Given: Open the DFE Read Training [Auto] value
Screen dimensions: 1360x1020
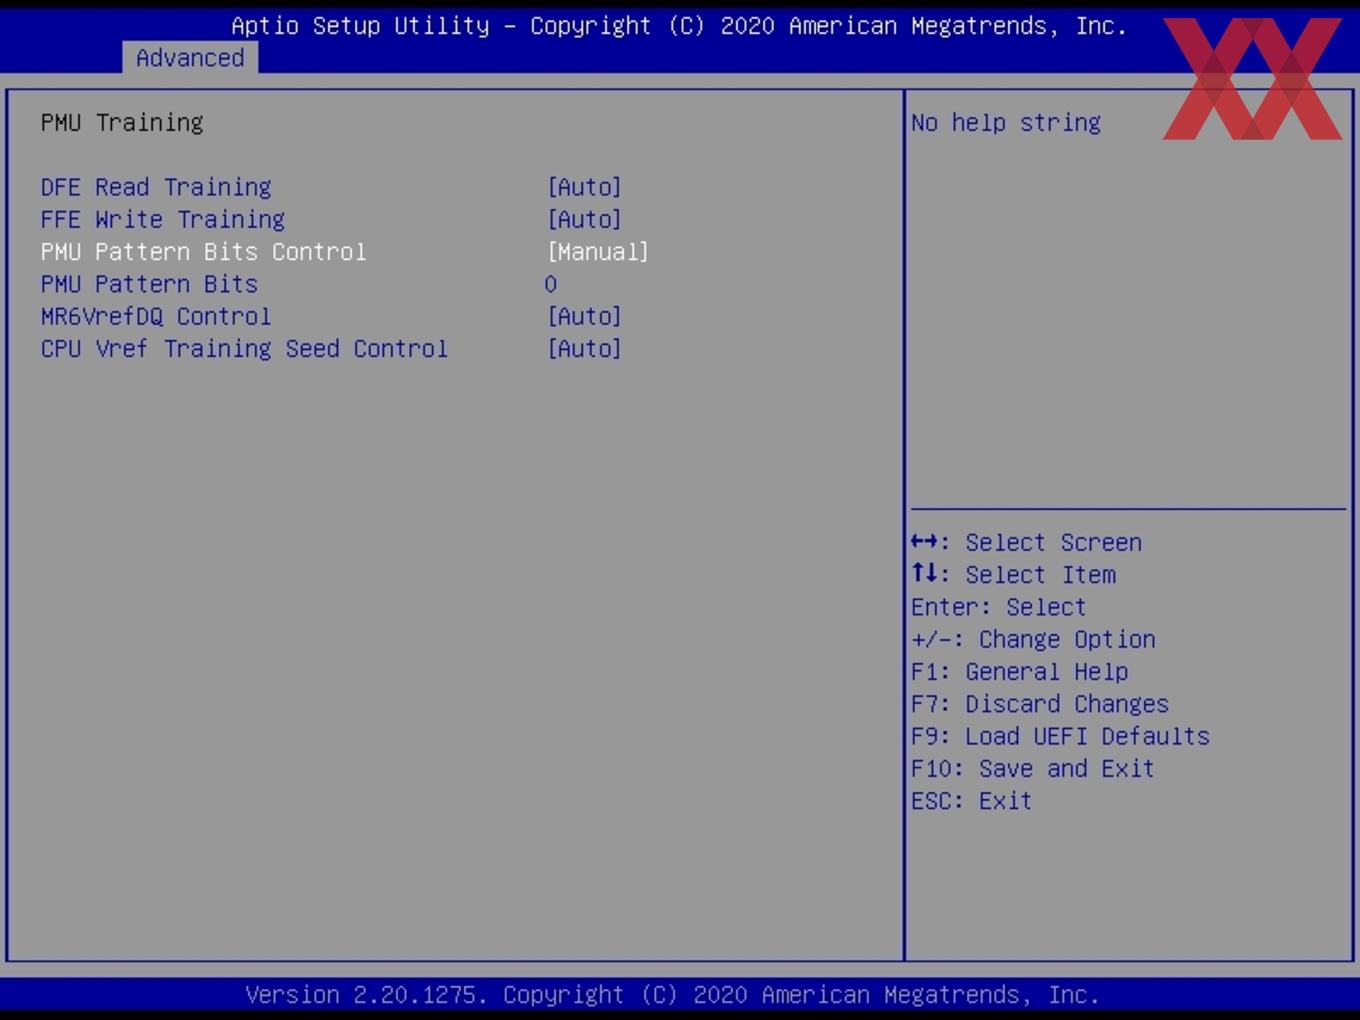Looking at the screenshot, I should tap(585, 187).
